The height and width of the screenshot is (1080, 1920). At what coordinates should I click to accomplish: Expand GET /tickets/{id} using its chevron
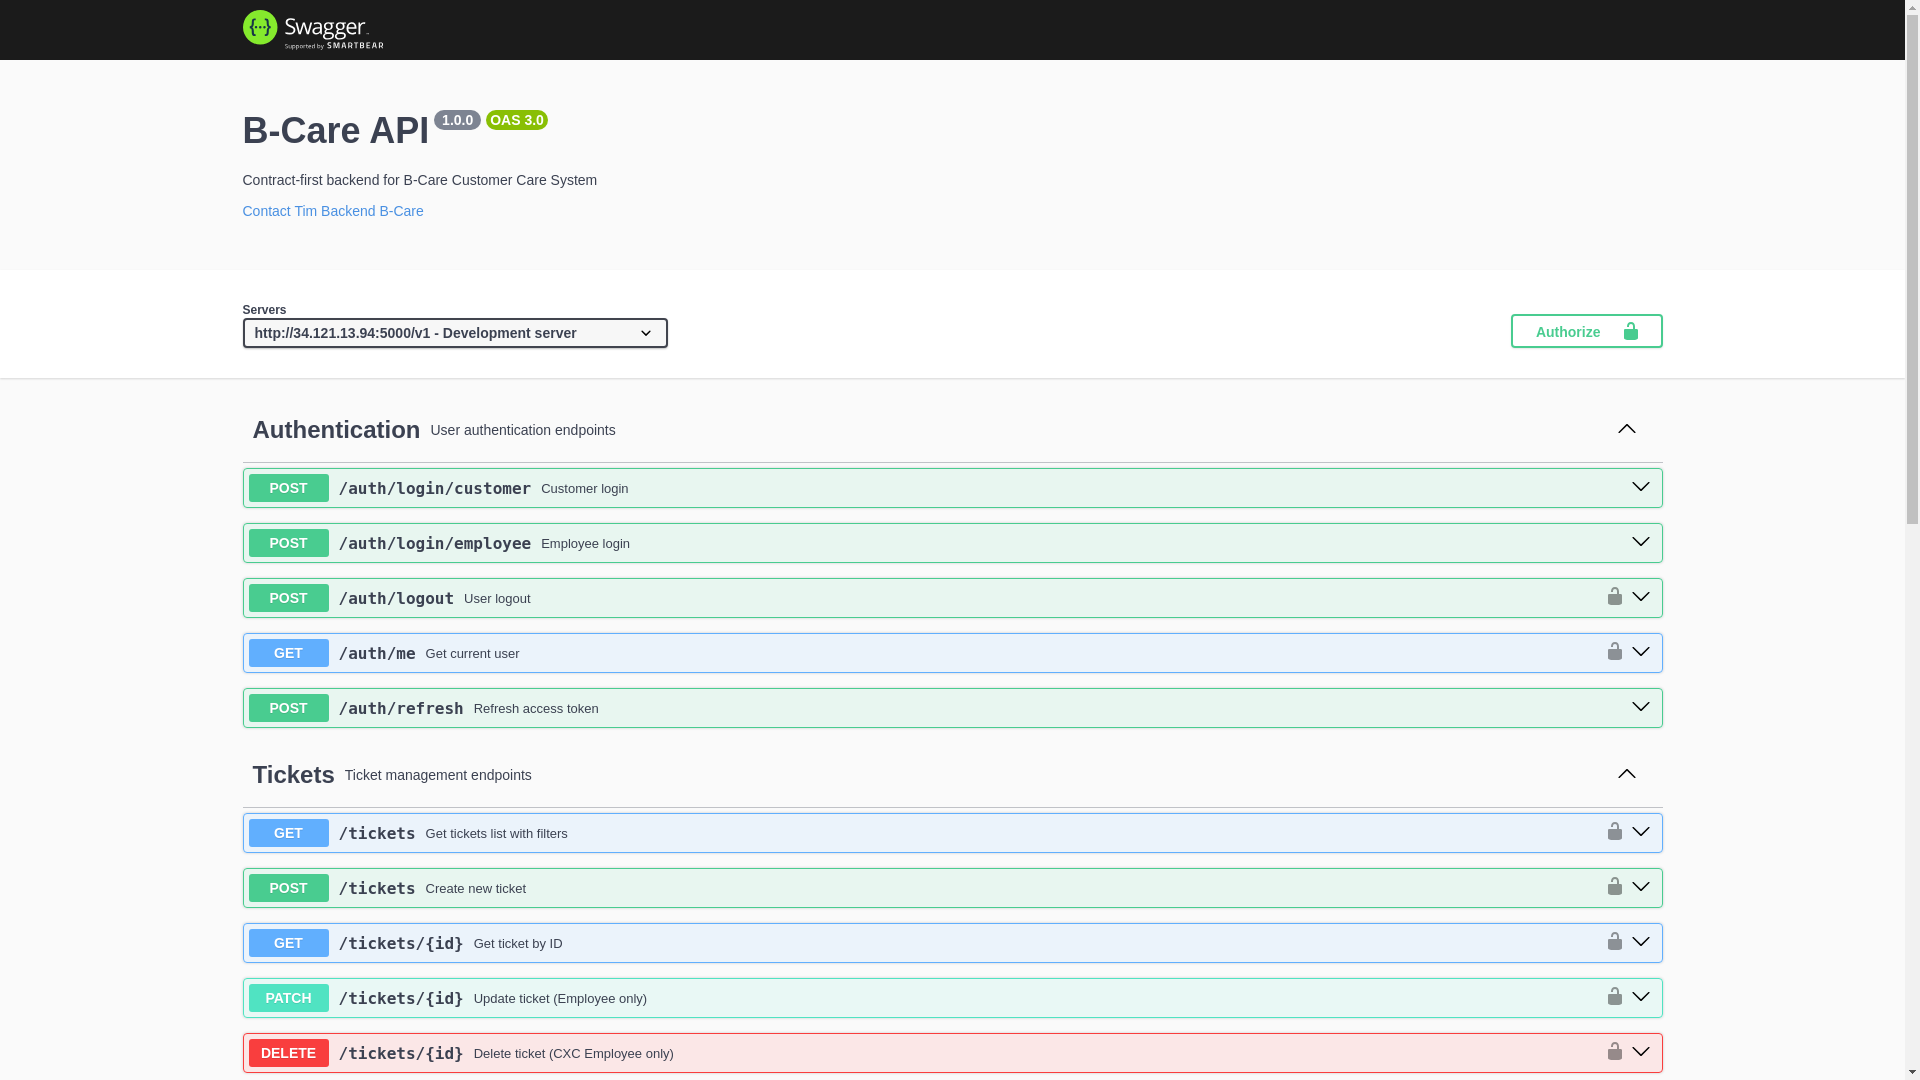[x=1641, y=942]
